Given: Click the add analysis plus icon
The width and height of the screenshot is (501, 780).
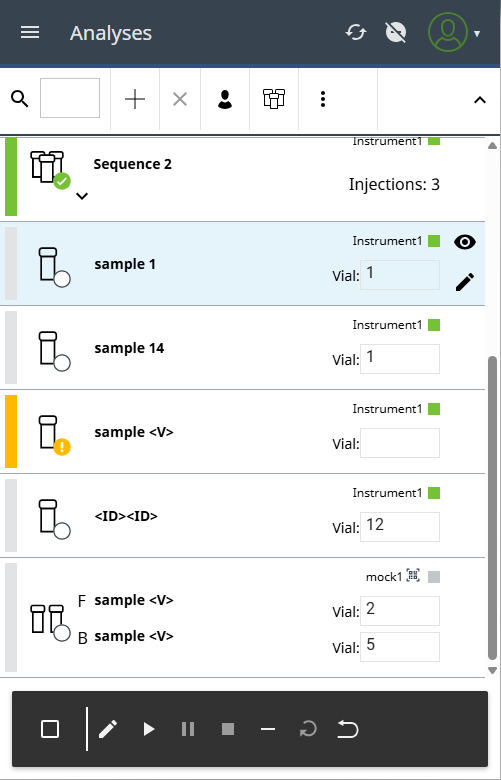Looking at the screenshot, I should click(x=135, y=99).
